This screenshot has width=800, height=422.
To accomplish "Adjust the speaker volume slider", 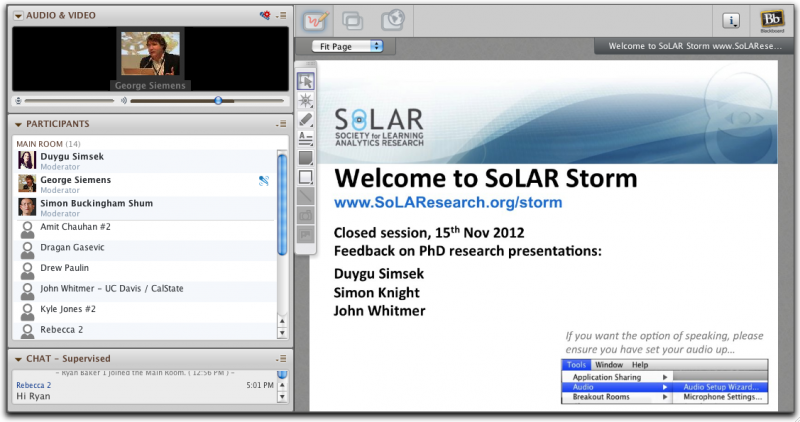I will (x=218, y=100).
